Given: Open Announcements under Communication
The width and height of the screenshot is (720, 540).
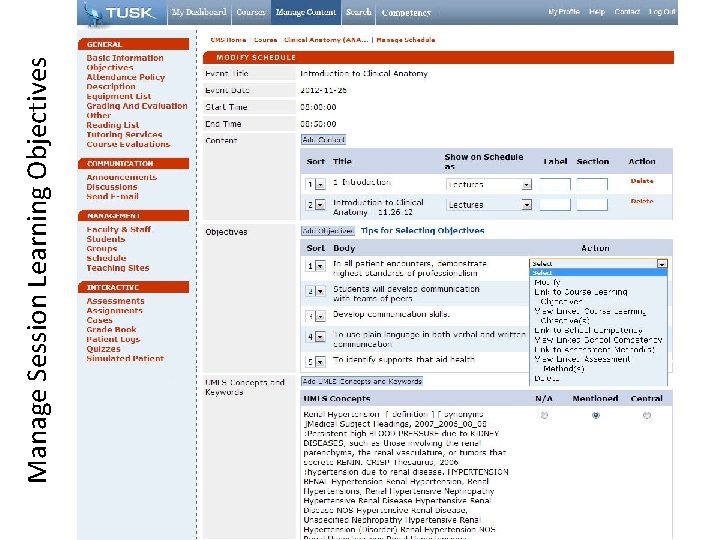Looking at the screenshot, I should pyautogui.click(x=122, y=177).
